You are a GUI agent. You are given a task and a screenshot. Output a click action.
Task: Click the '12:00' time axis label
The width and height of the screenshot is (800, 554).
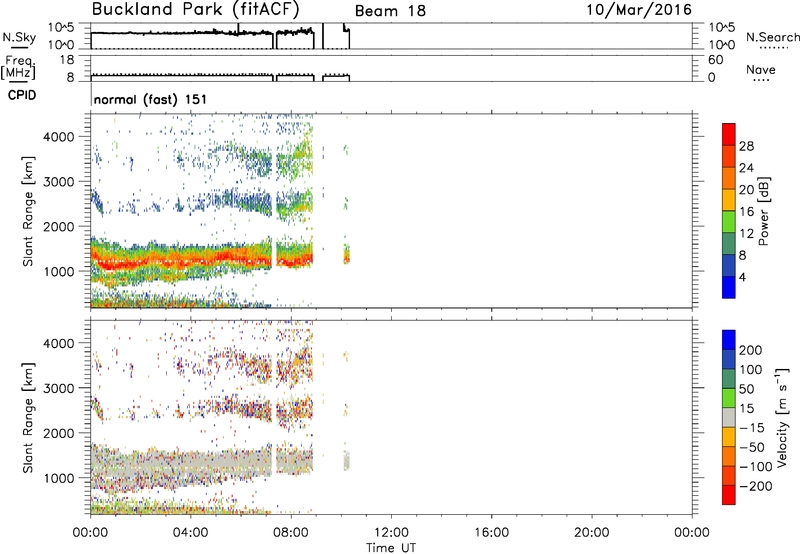[391, 533]
